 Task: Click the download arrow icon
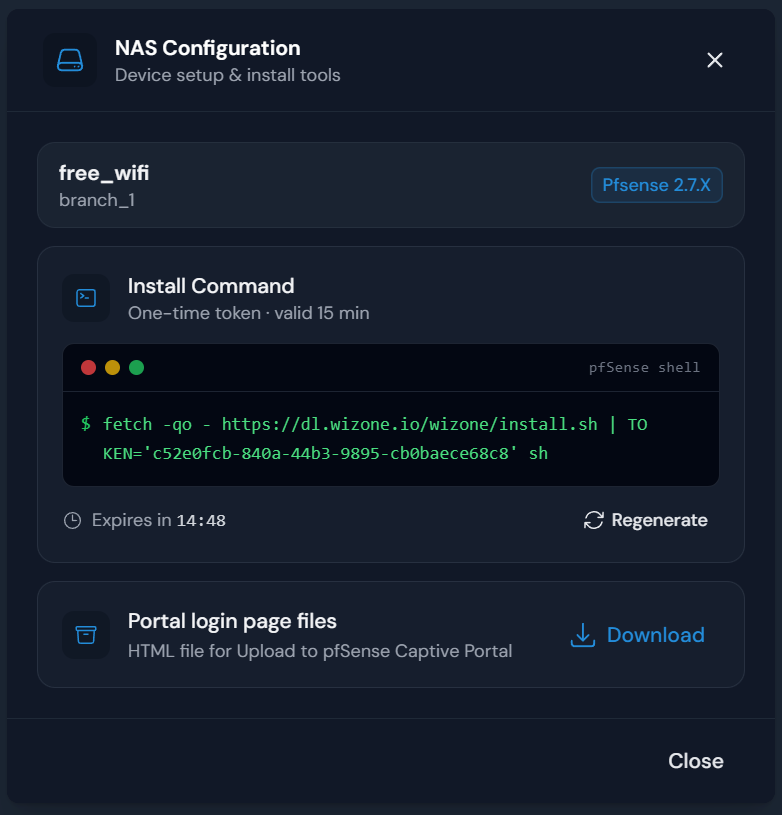coord(582,635)
